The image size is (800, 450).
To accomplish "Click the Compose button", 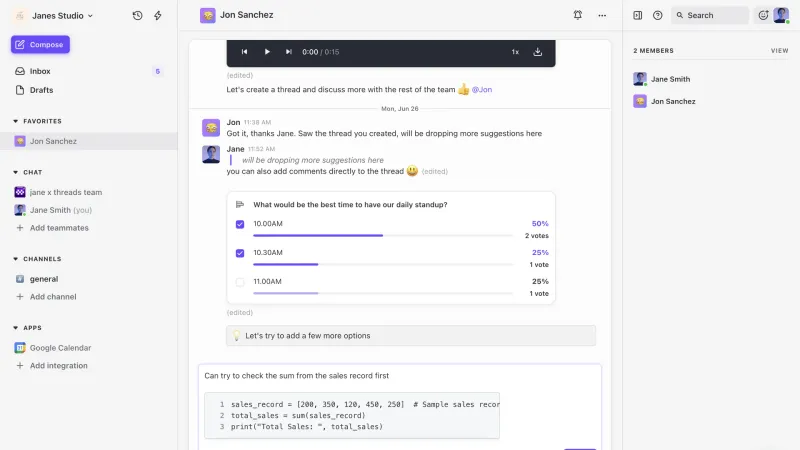I will pos(40,44).
